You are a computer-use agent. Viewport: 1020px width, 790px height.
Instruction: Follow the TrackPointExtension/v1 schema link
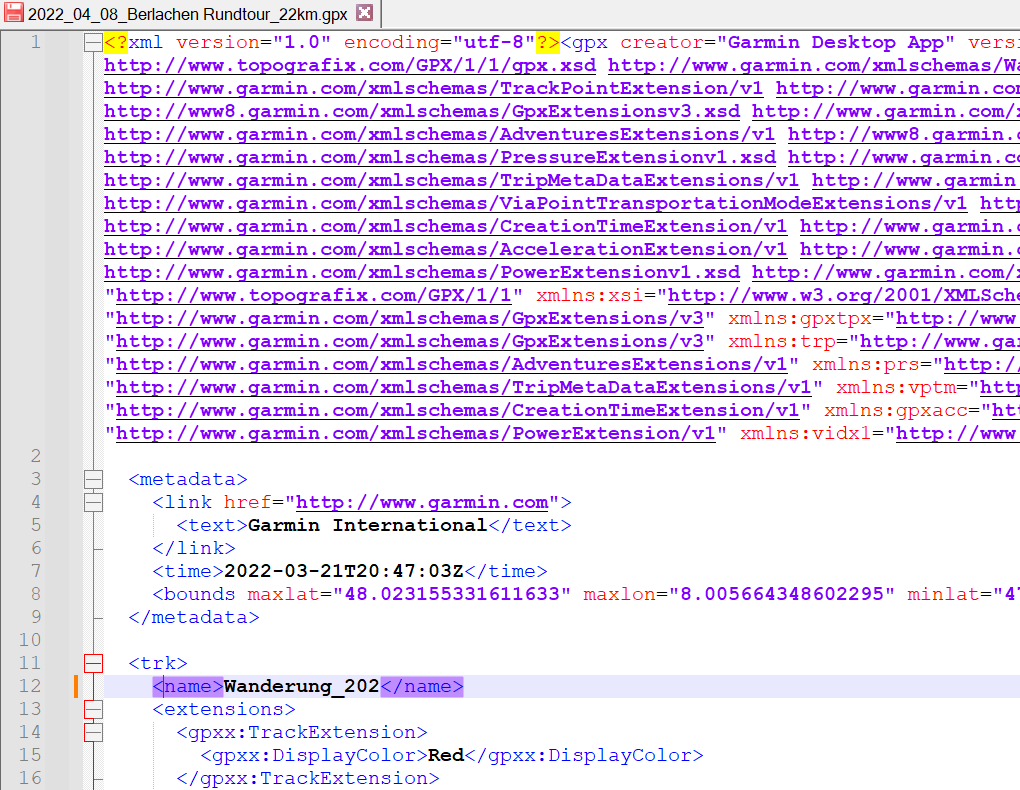(433, 88)
